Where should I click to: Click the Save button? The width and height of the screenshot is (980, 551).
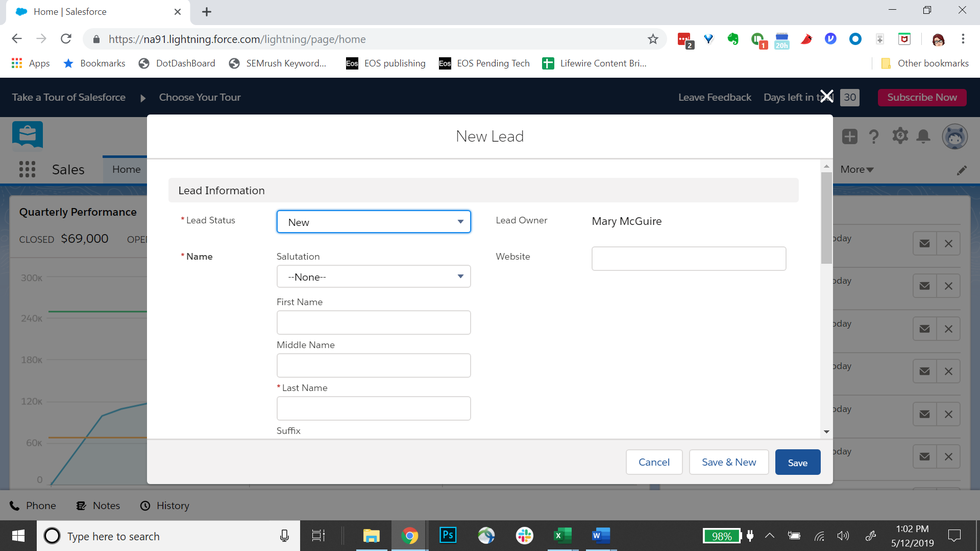[797, 462]
